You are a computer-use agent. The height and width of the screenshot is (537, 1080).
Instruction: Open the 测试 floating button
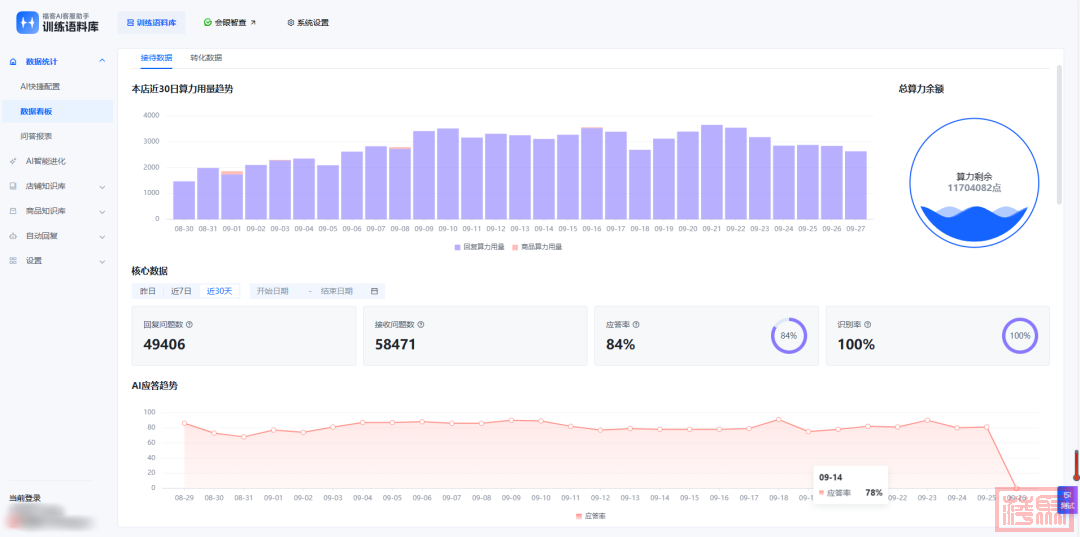1067,499
